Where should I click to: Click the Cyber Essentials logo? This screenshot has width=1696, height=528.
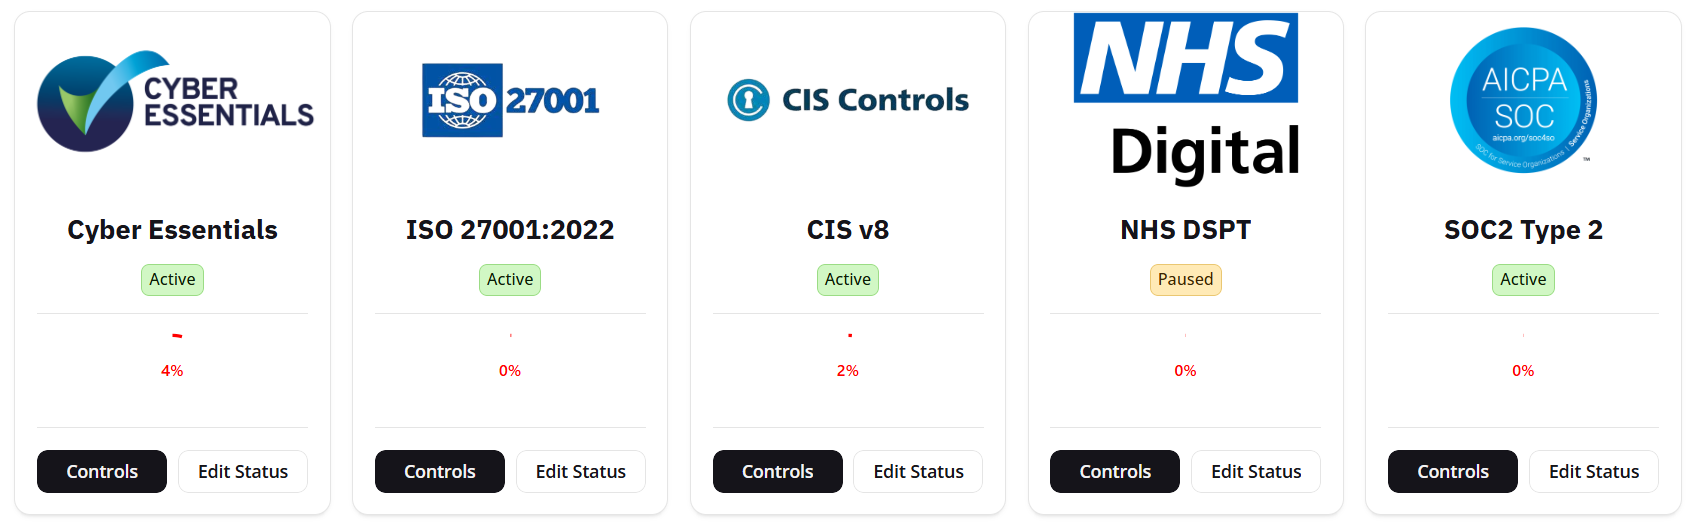click(174, 101)
